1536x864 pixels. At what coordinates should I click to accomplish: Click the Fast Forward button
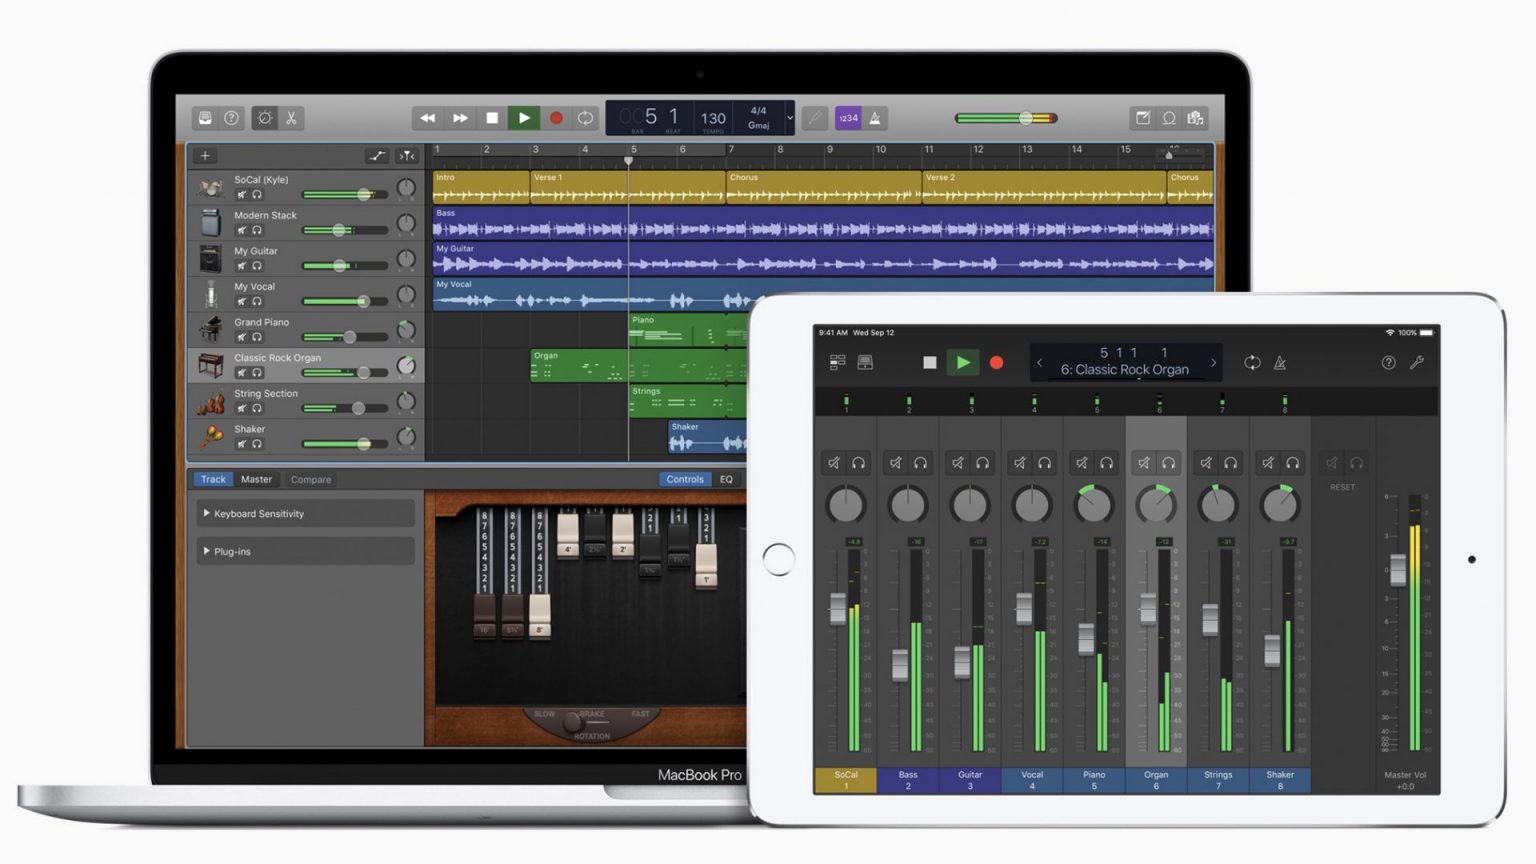tap(460, 118)
